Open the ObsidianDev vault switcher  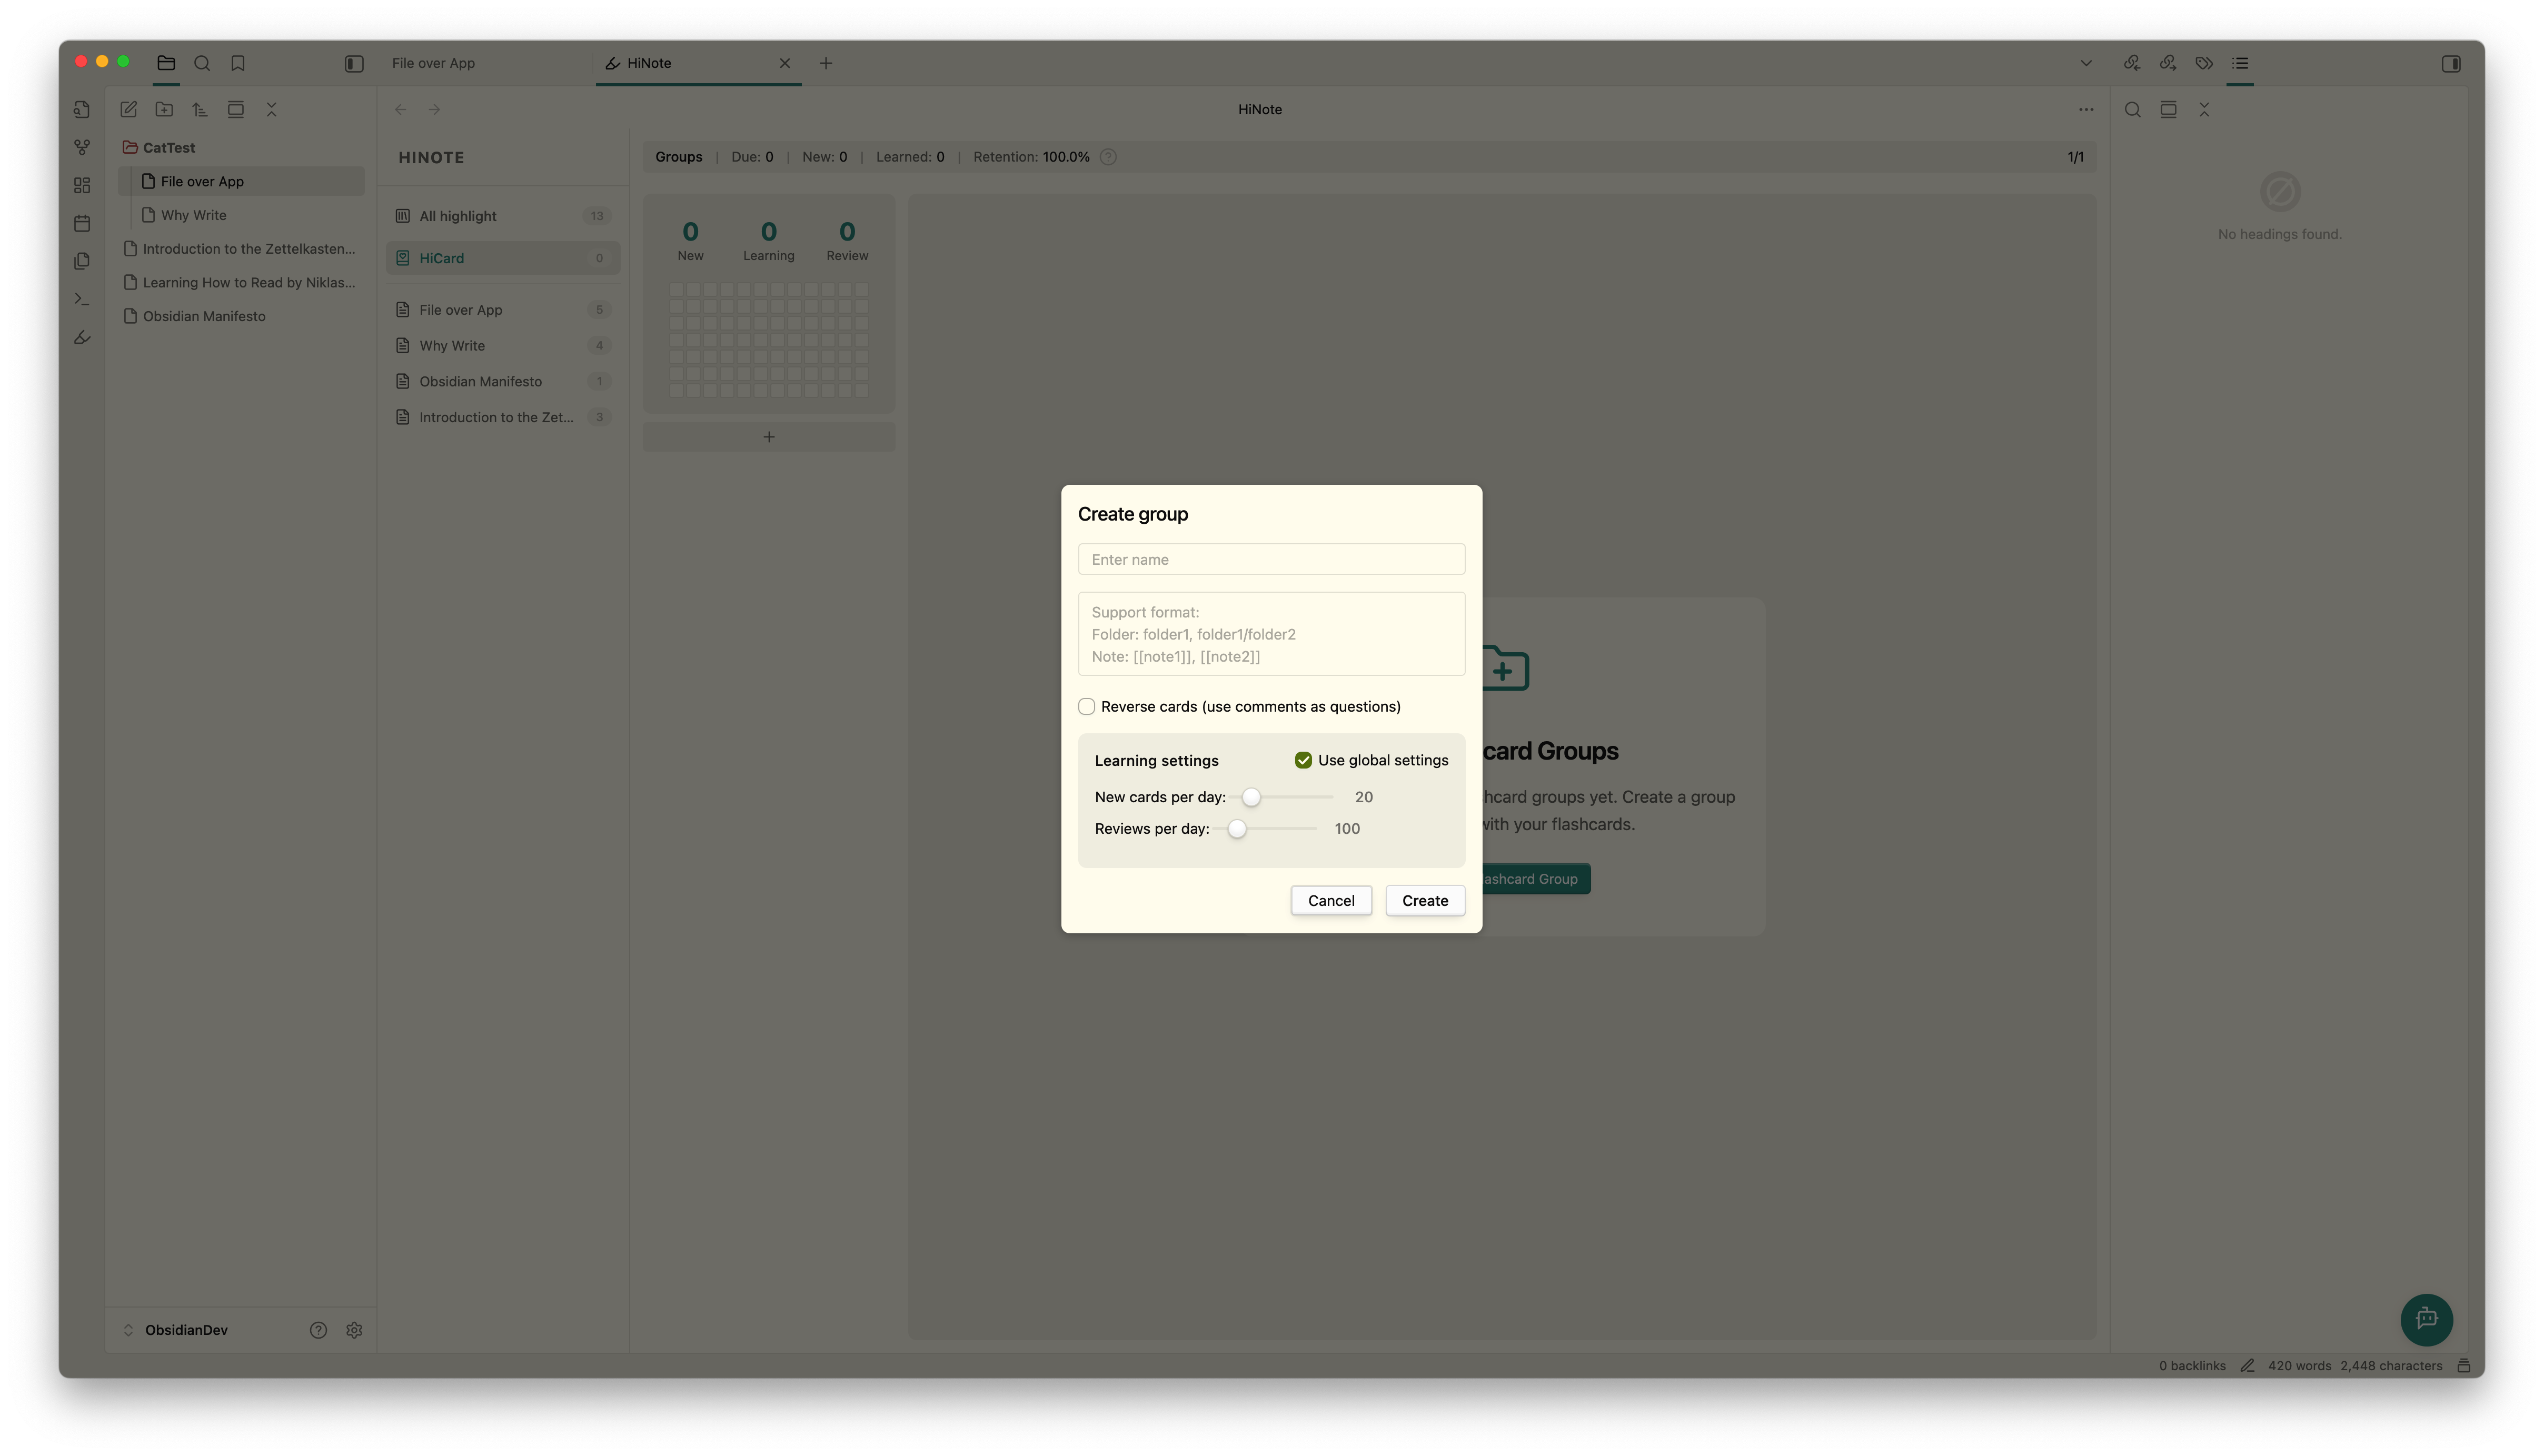[186, 1330]
